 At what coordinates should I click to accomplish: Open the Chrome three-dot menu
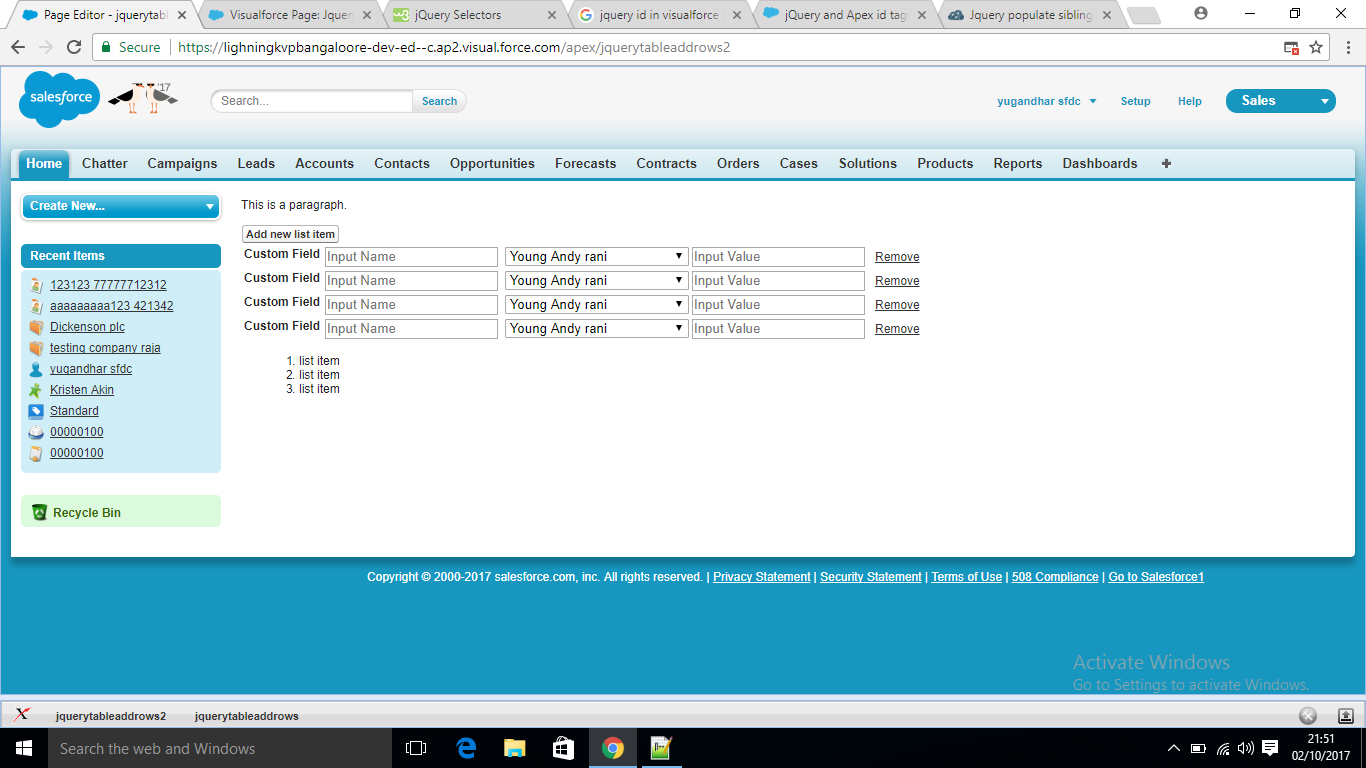click(1347, 47)
